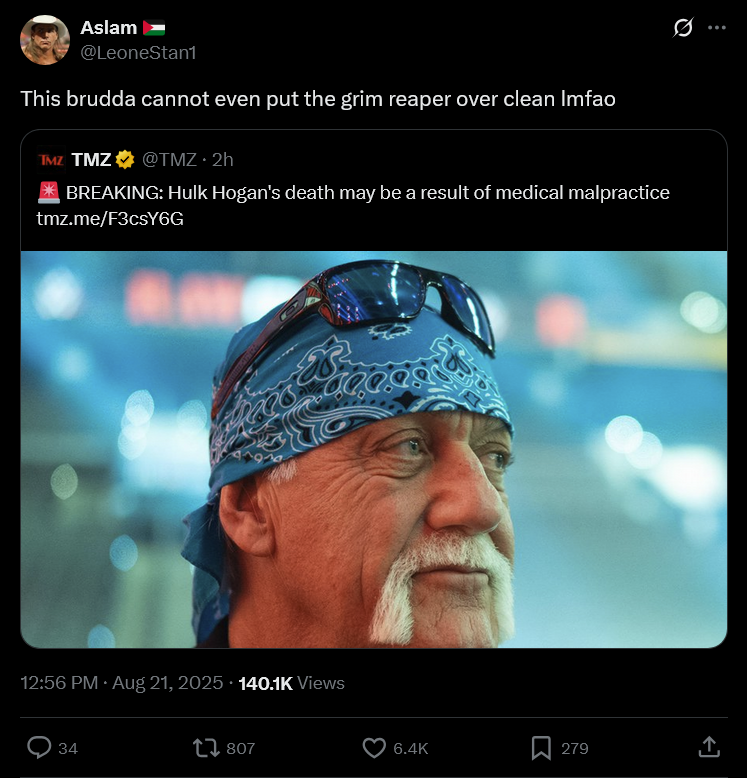Image resolution: width=747 pixels, height=778 pixels.
Task: Open the tmz.me/F3csY6G link
Action: [x=110, y=218]
